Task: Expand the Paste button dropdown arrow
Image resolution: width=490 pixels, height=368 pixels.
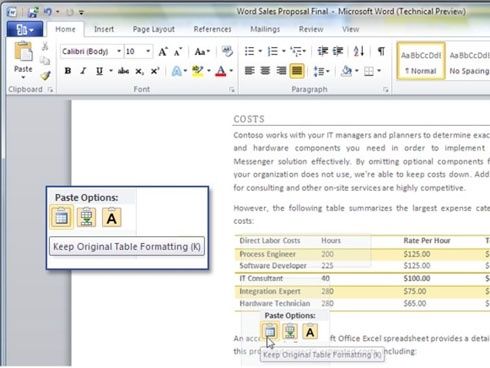Action: coord(23,77)
